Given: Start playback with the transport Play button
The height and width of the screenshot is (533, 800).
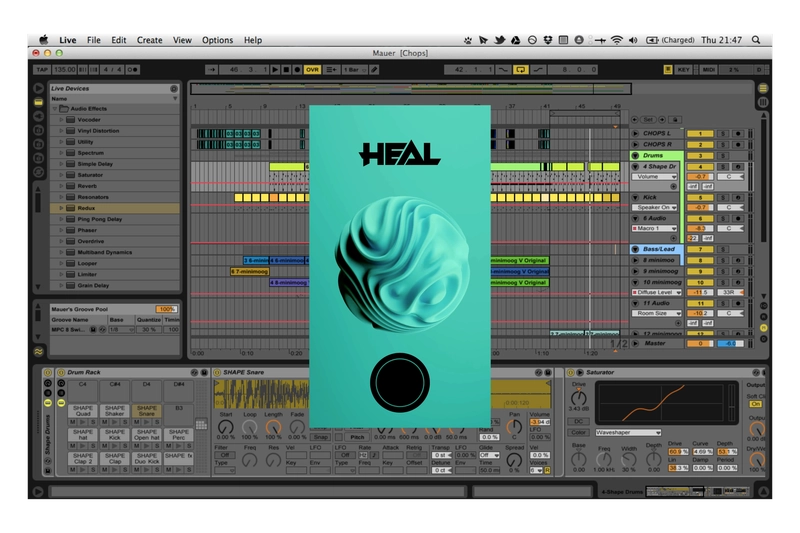Looking at the screenshot, I should 275,69.
